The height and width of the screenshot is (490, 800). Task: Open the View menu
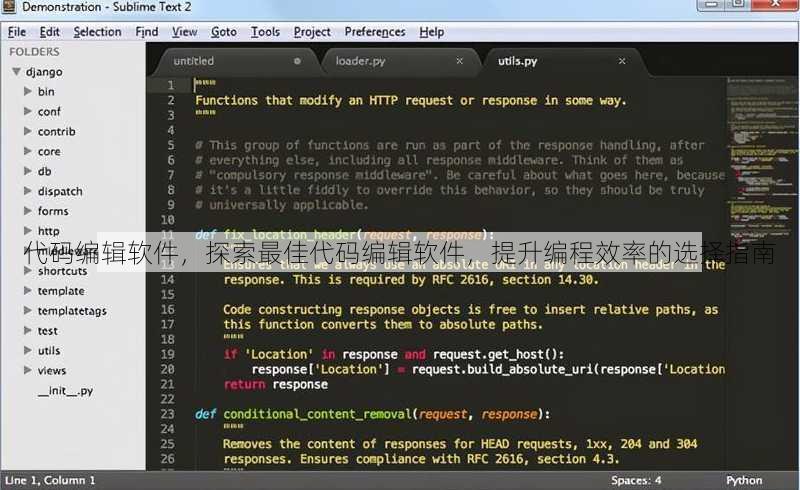pyautogui.click(x=184, y=32)
